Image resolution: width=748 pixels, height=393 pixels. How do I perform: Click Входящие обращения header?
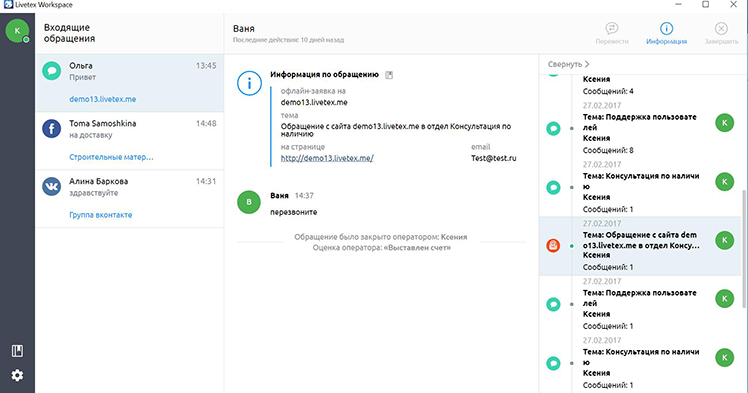[70, 33]
